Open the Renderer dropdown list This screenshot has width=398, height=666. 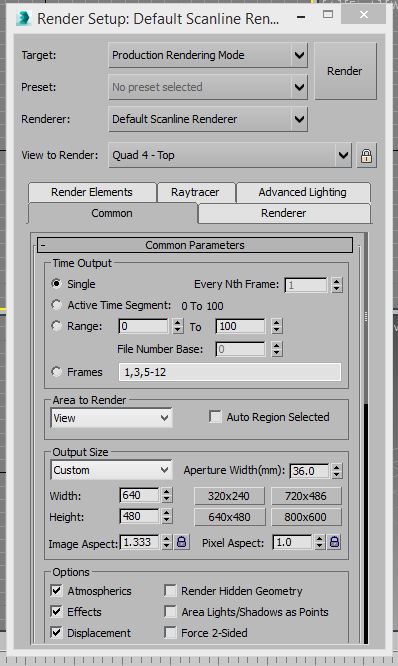208,119
